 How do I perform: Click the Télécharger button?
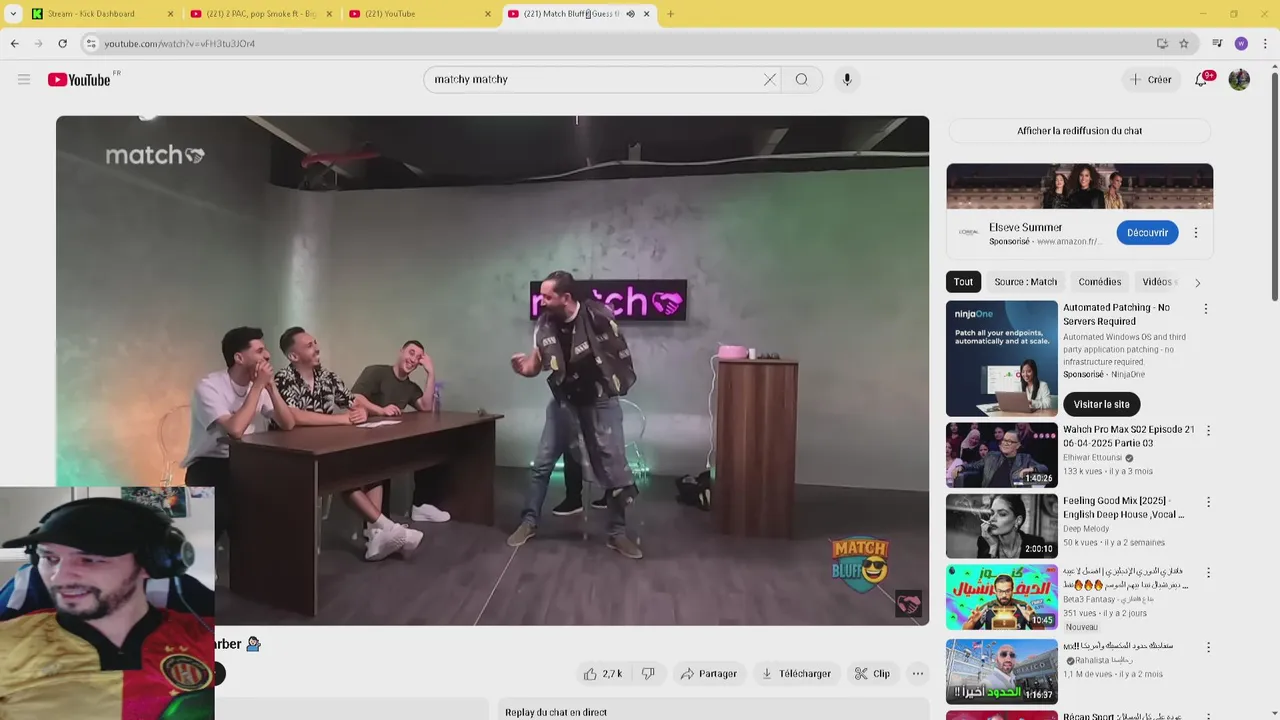[x=796, y=674]
